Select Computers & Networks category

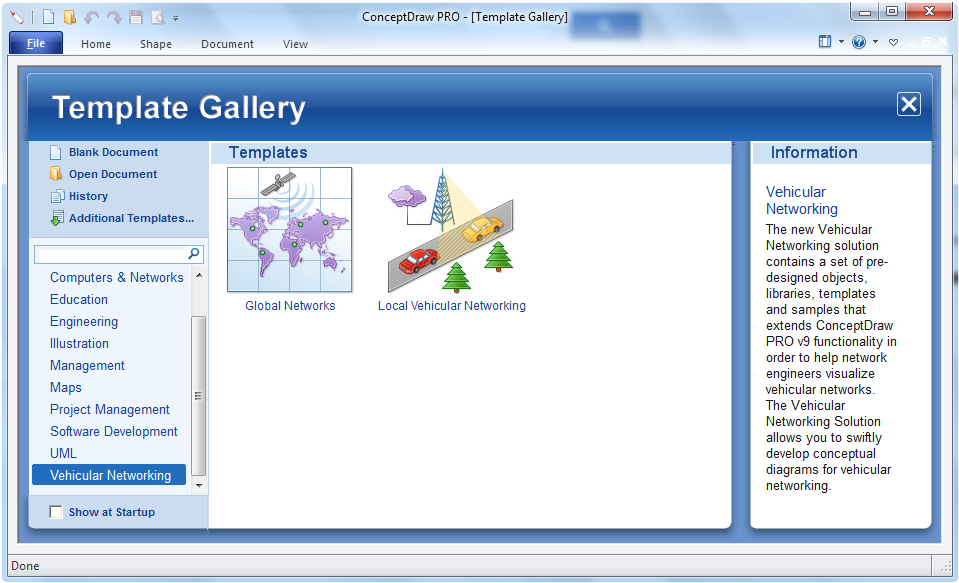point(116,277)
